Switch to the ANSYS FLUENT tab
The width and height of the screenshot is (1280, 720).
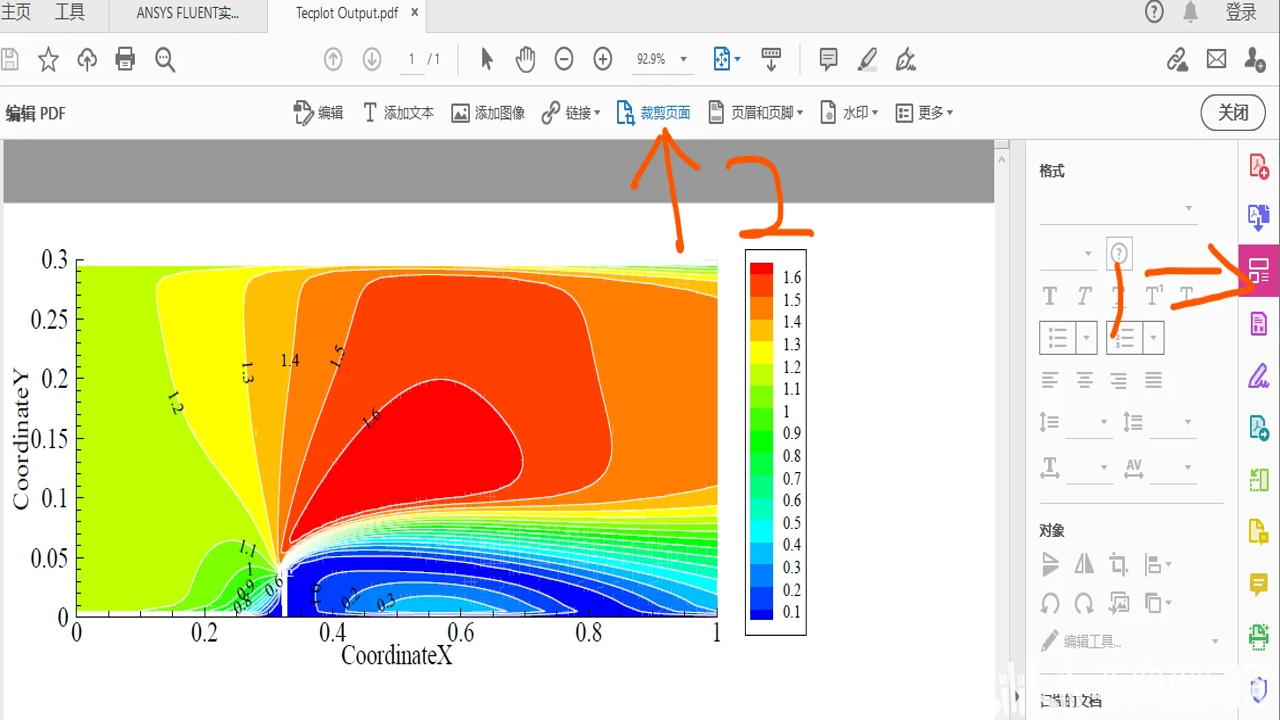tap(188, 14)
